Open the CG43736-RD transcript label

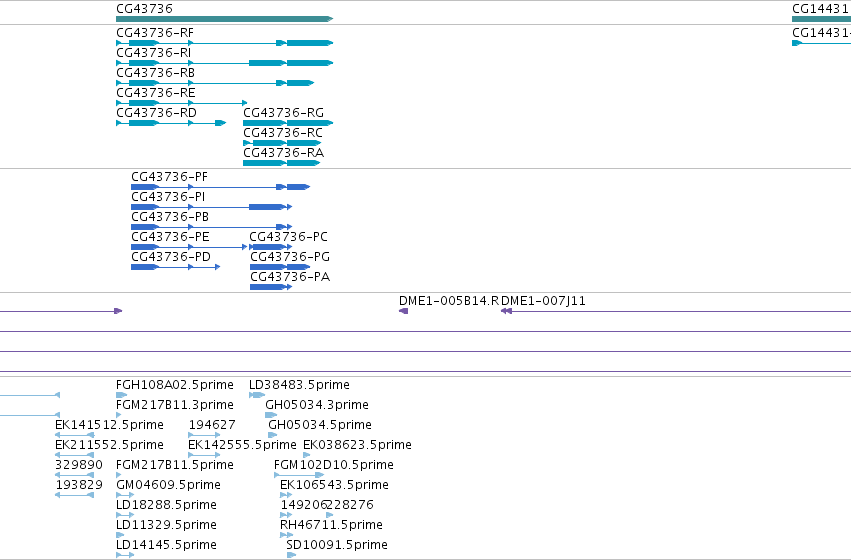click(156, 113)
